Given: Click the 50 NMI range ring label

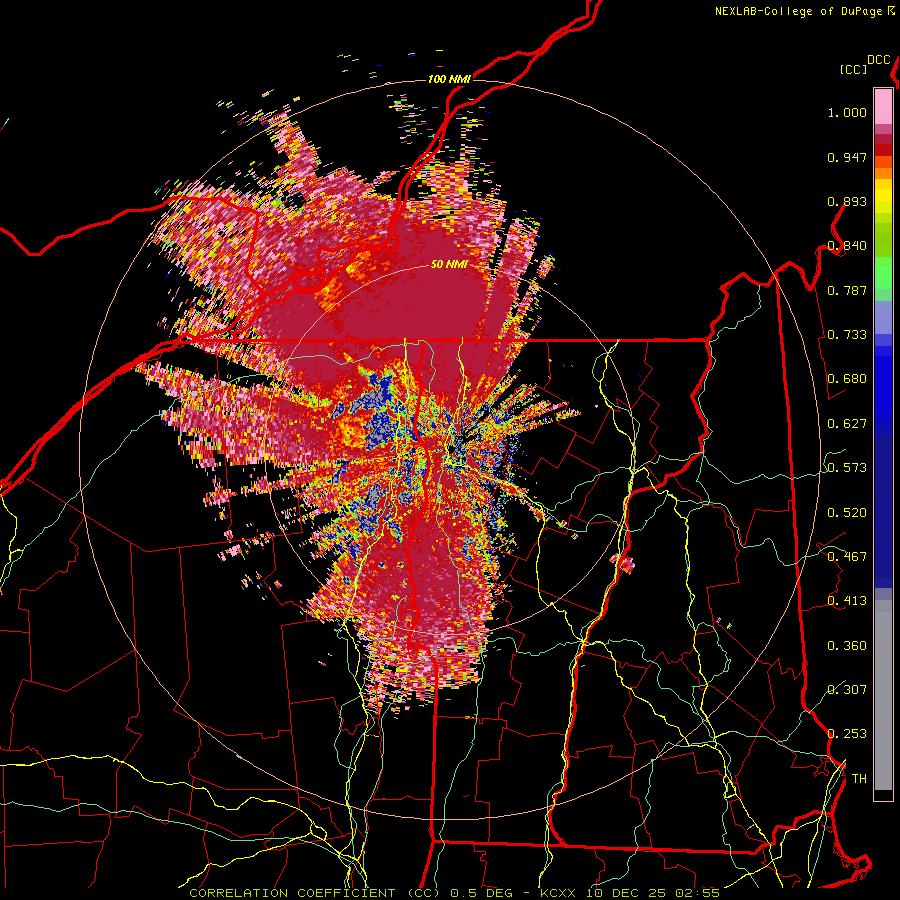Looking at the screenshot, I should click(449, 264).
